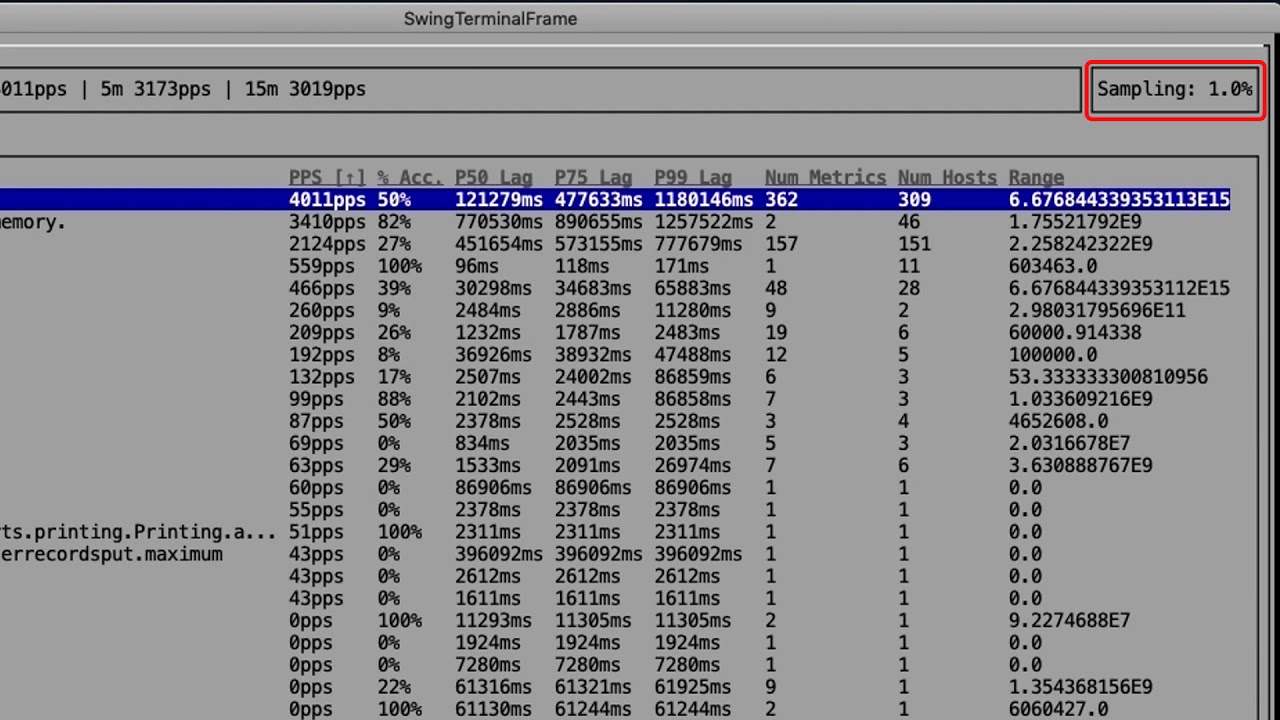The image size is (1280, 720).
Task: Click range value 2.0316678E7
Action: point(1070,443)
